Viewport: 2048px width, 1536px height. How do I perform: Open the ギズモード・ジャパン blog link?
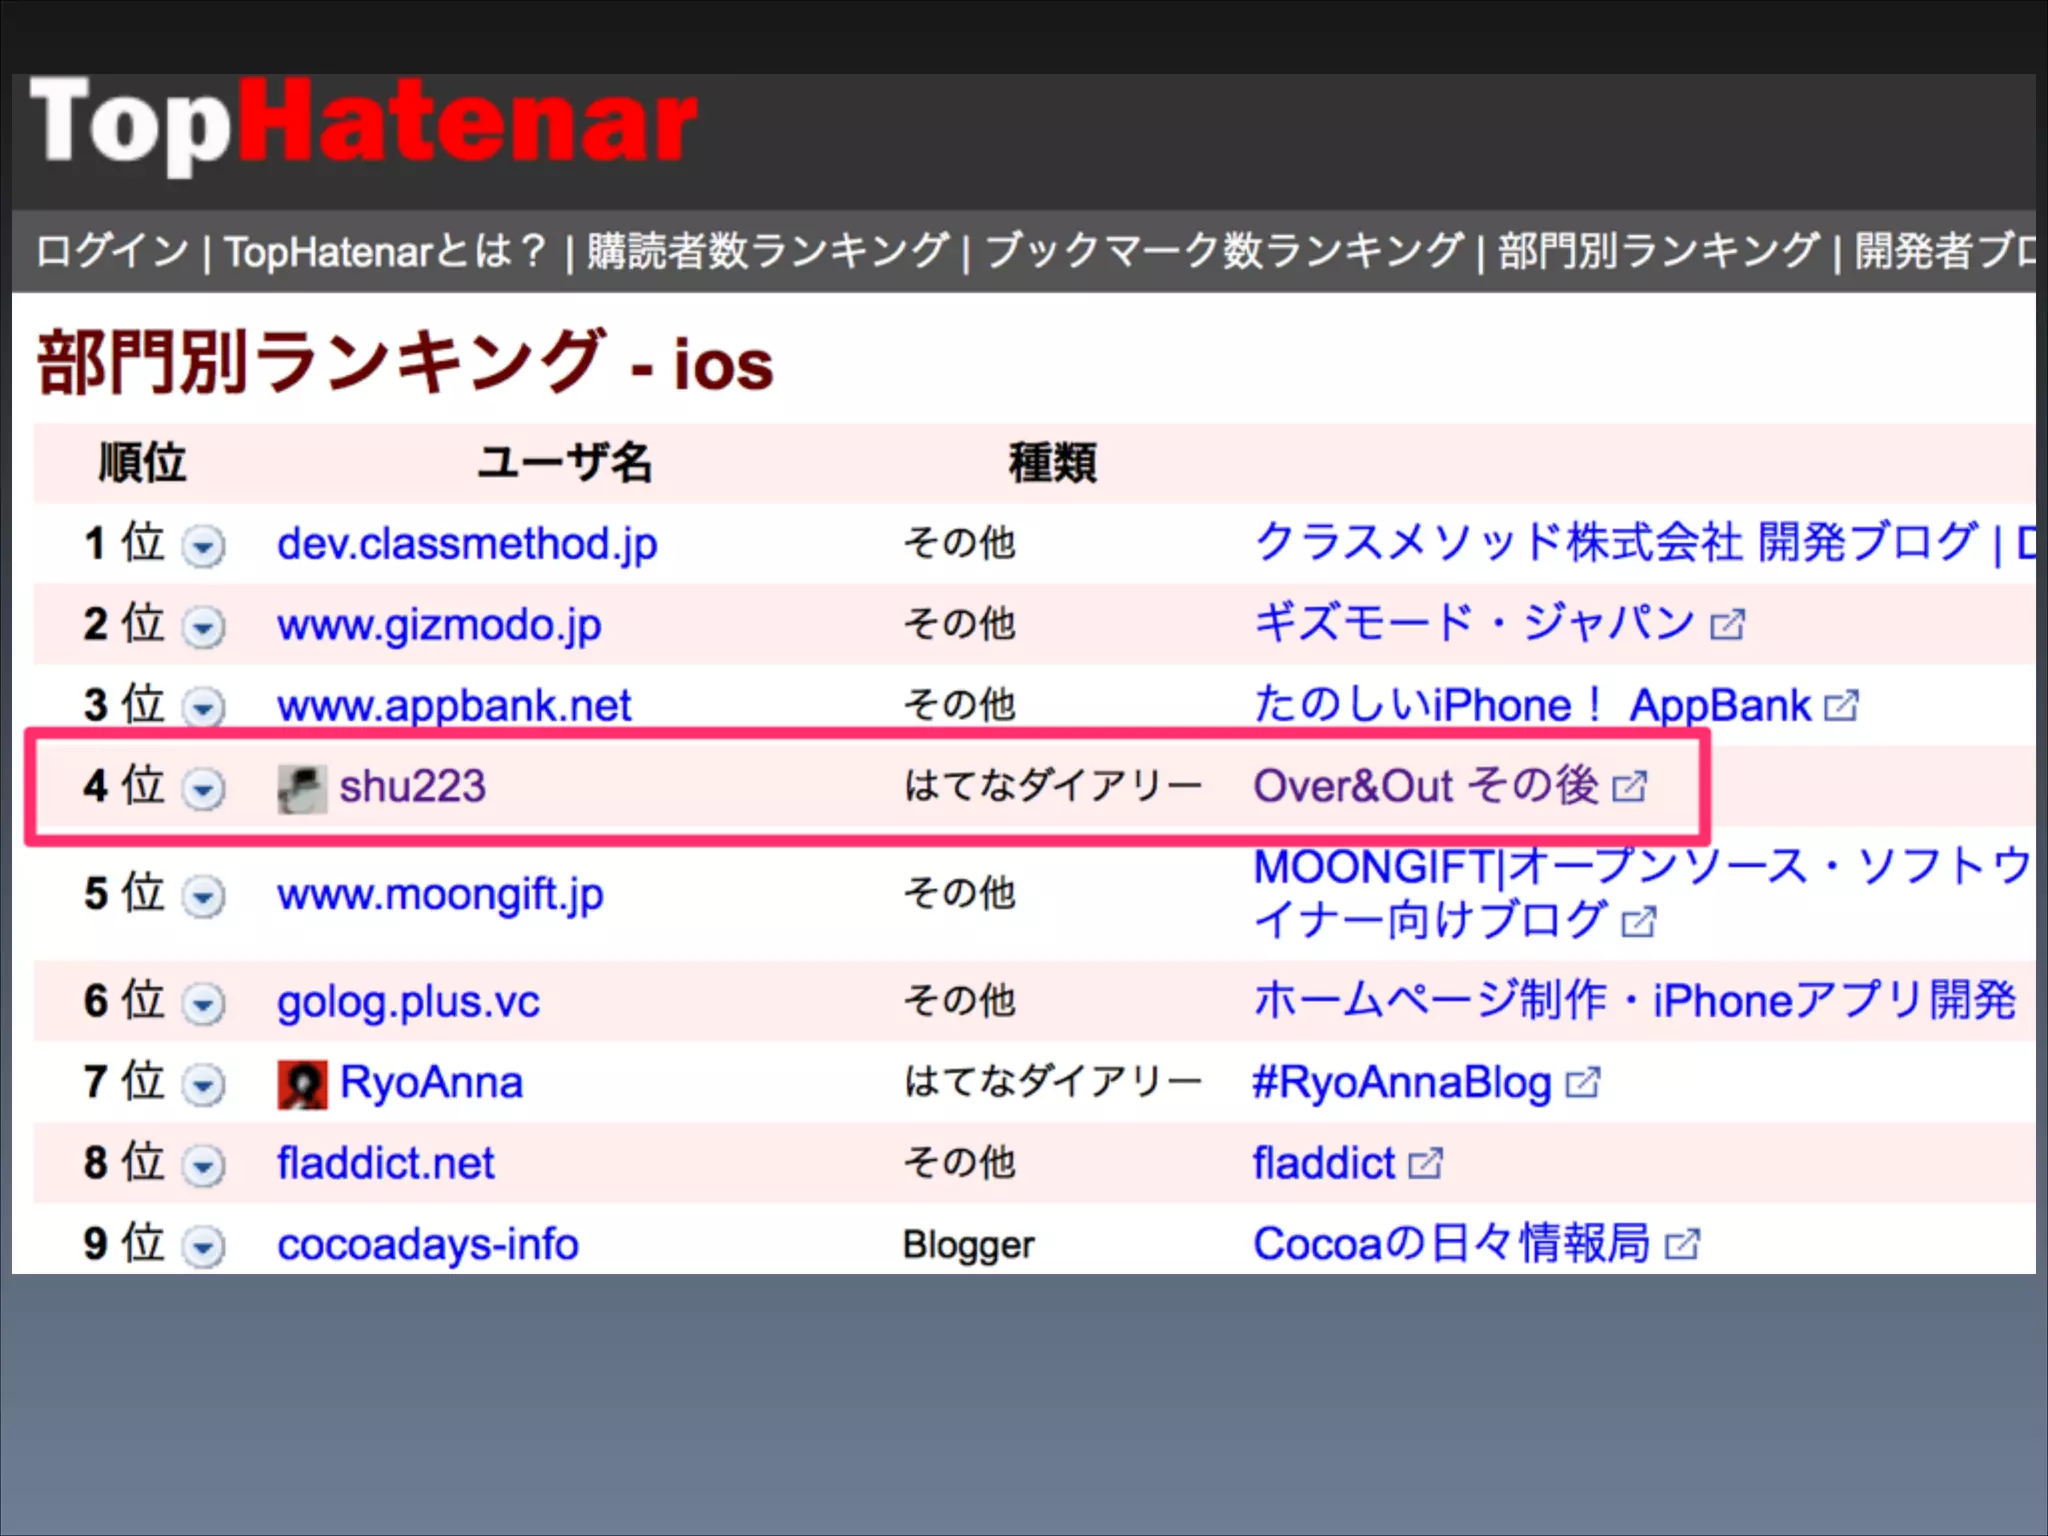(1474, 624)
